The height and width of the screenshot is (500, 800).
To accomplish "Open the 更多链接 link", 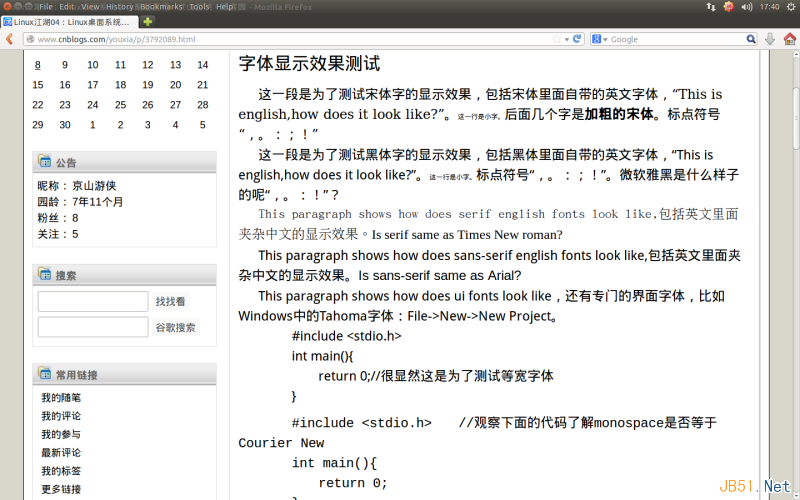I will click(x=61, y=489).
